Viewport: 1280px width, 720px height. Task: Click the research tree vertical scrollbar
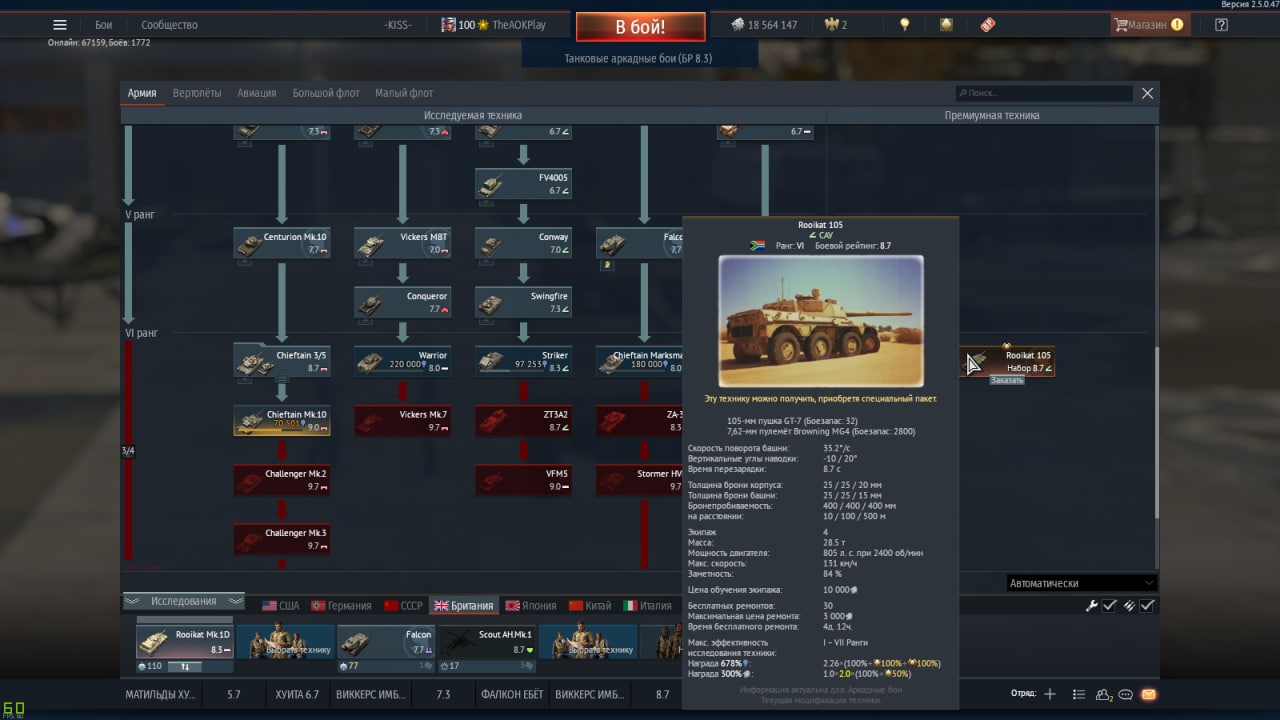[x=1157, y=432]
